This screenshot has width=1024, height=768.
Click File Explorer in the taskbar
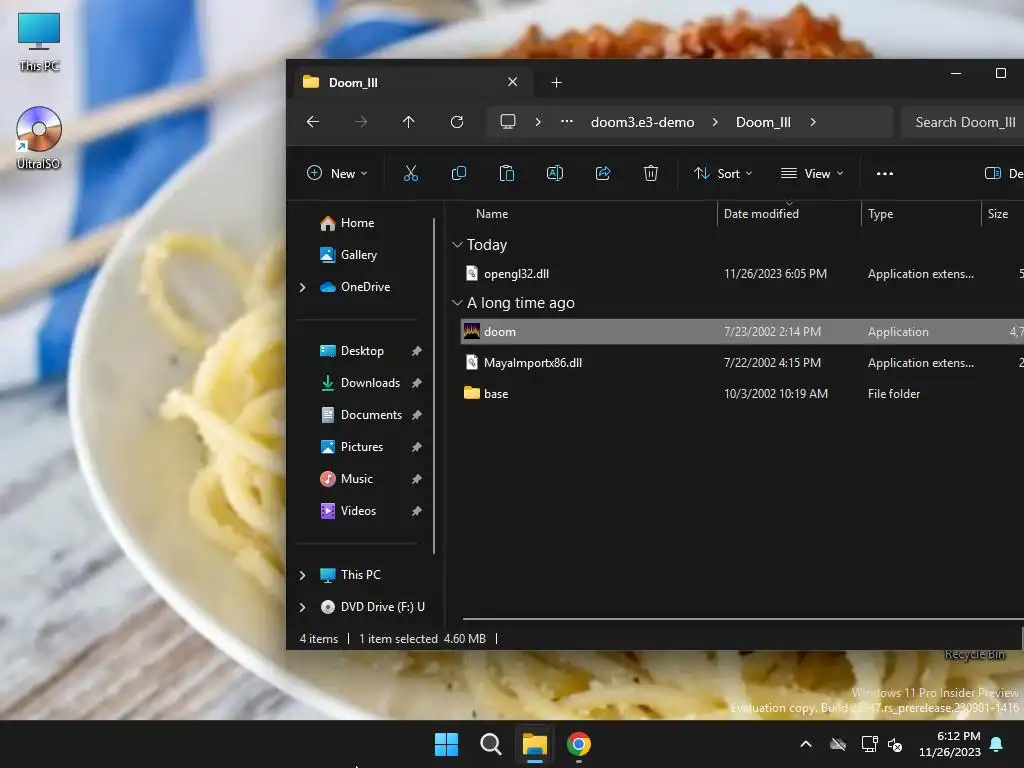[534, 744]
